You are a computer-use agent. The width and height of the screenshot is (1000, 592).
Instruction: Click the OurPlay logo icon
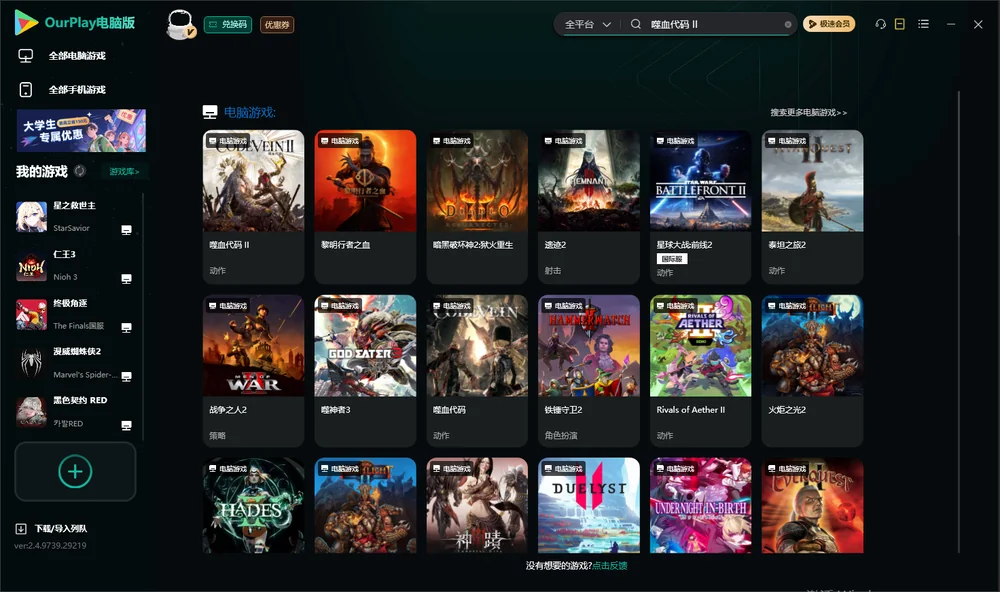(x=26, y=23)
